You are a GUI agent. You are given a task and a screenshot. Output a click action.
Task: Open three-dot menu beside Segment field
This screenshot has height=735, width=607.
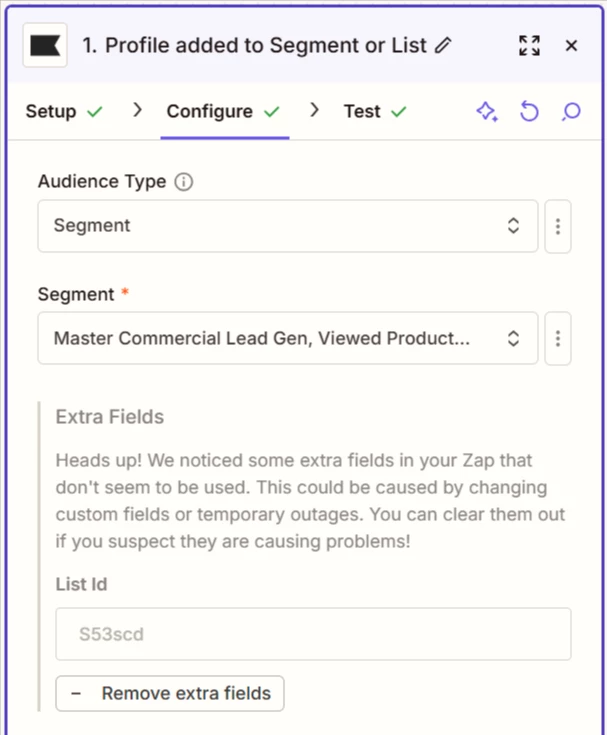click(557, 338)
